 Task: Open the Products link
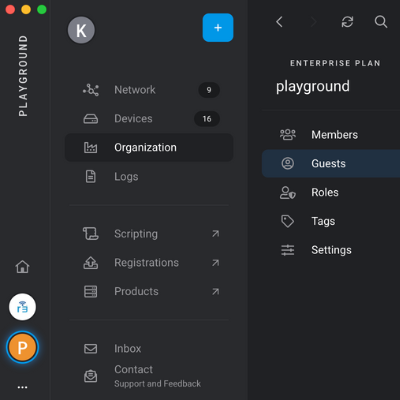(149, 291)
